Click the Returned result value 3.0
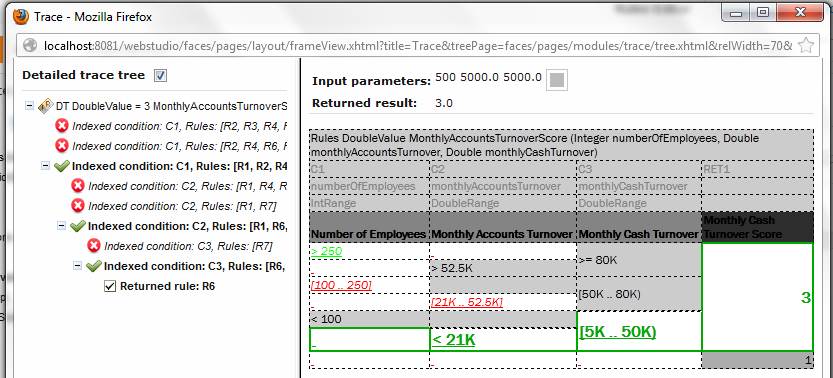The width and height of the screenshot is (833, 378). 444,103
